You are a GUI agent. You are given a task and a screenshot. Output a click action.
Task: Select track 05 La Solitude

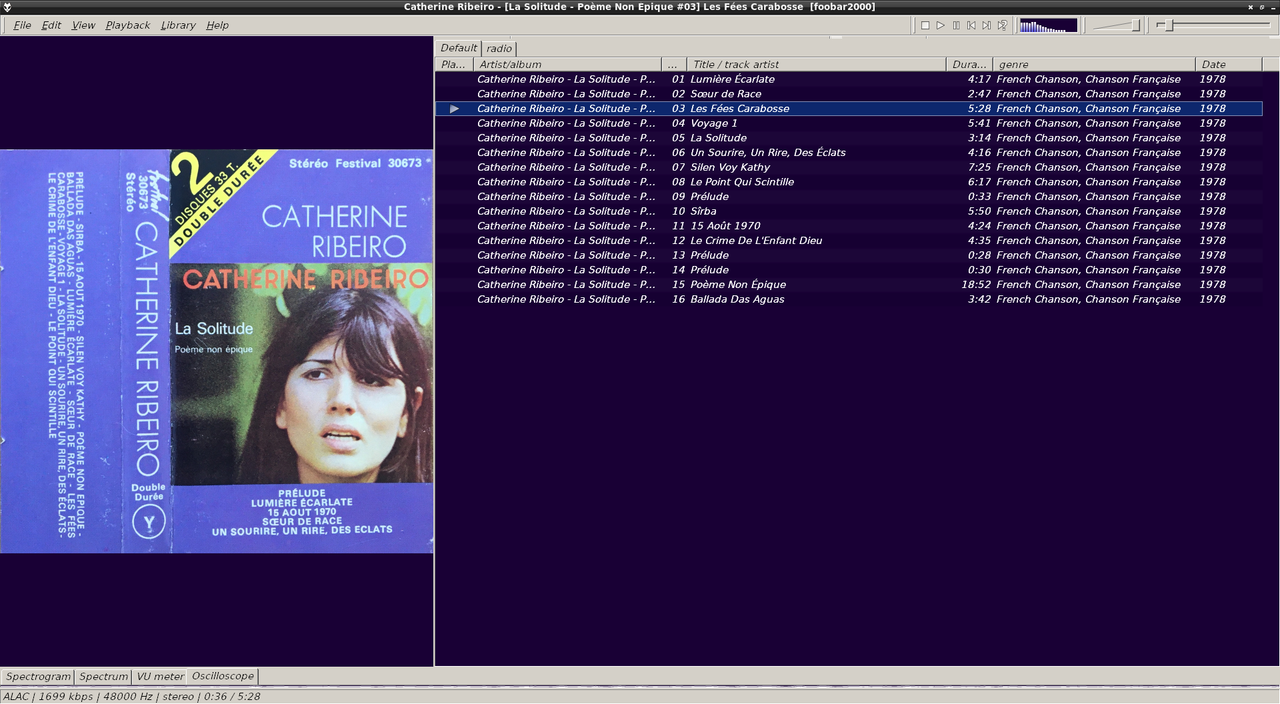tap(849, 138)
